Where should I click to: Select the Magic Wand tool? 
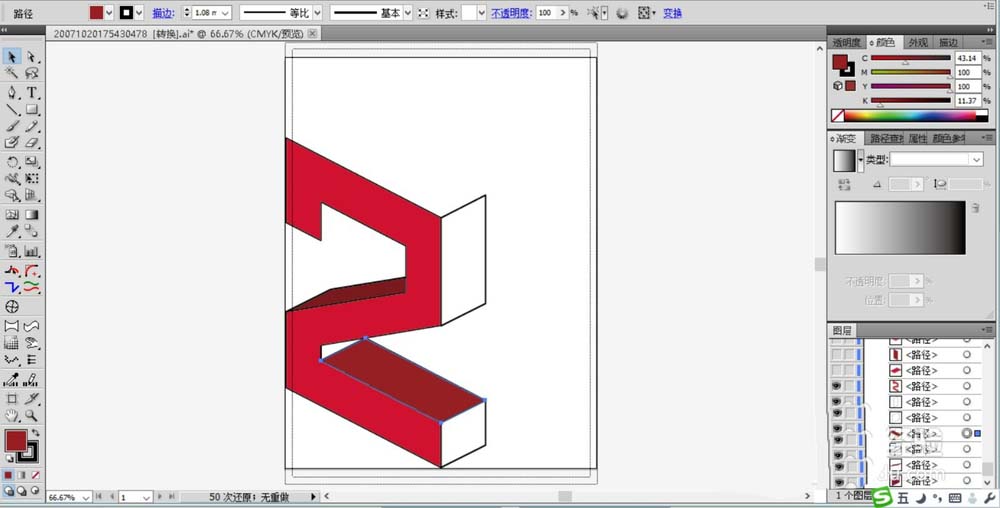click(x=11, y=74)
